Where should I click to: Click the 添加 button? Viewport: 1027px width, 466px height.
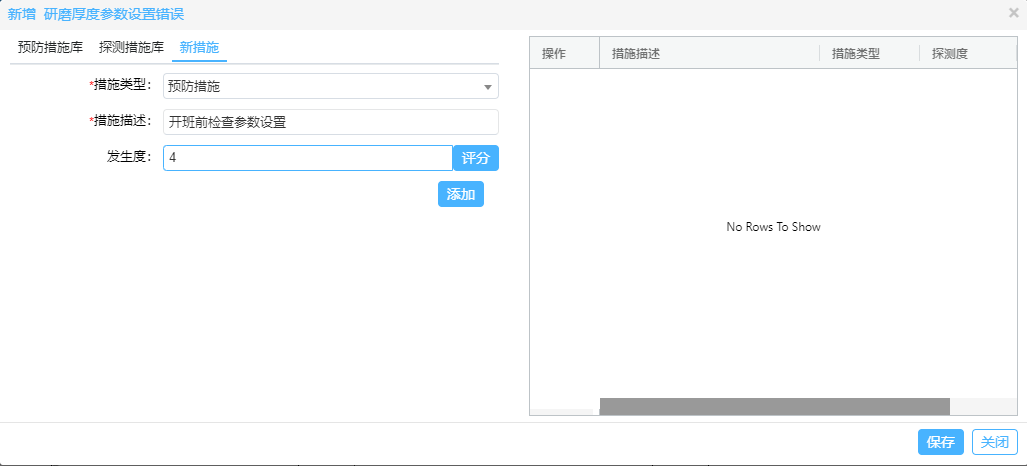(460, 194)
